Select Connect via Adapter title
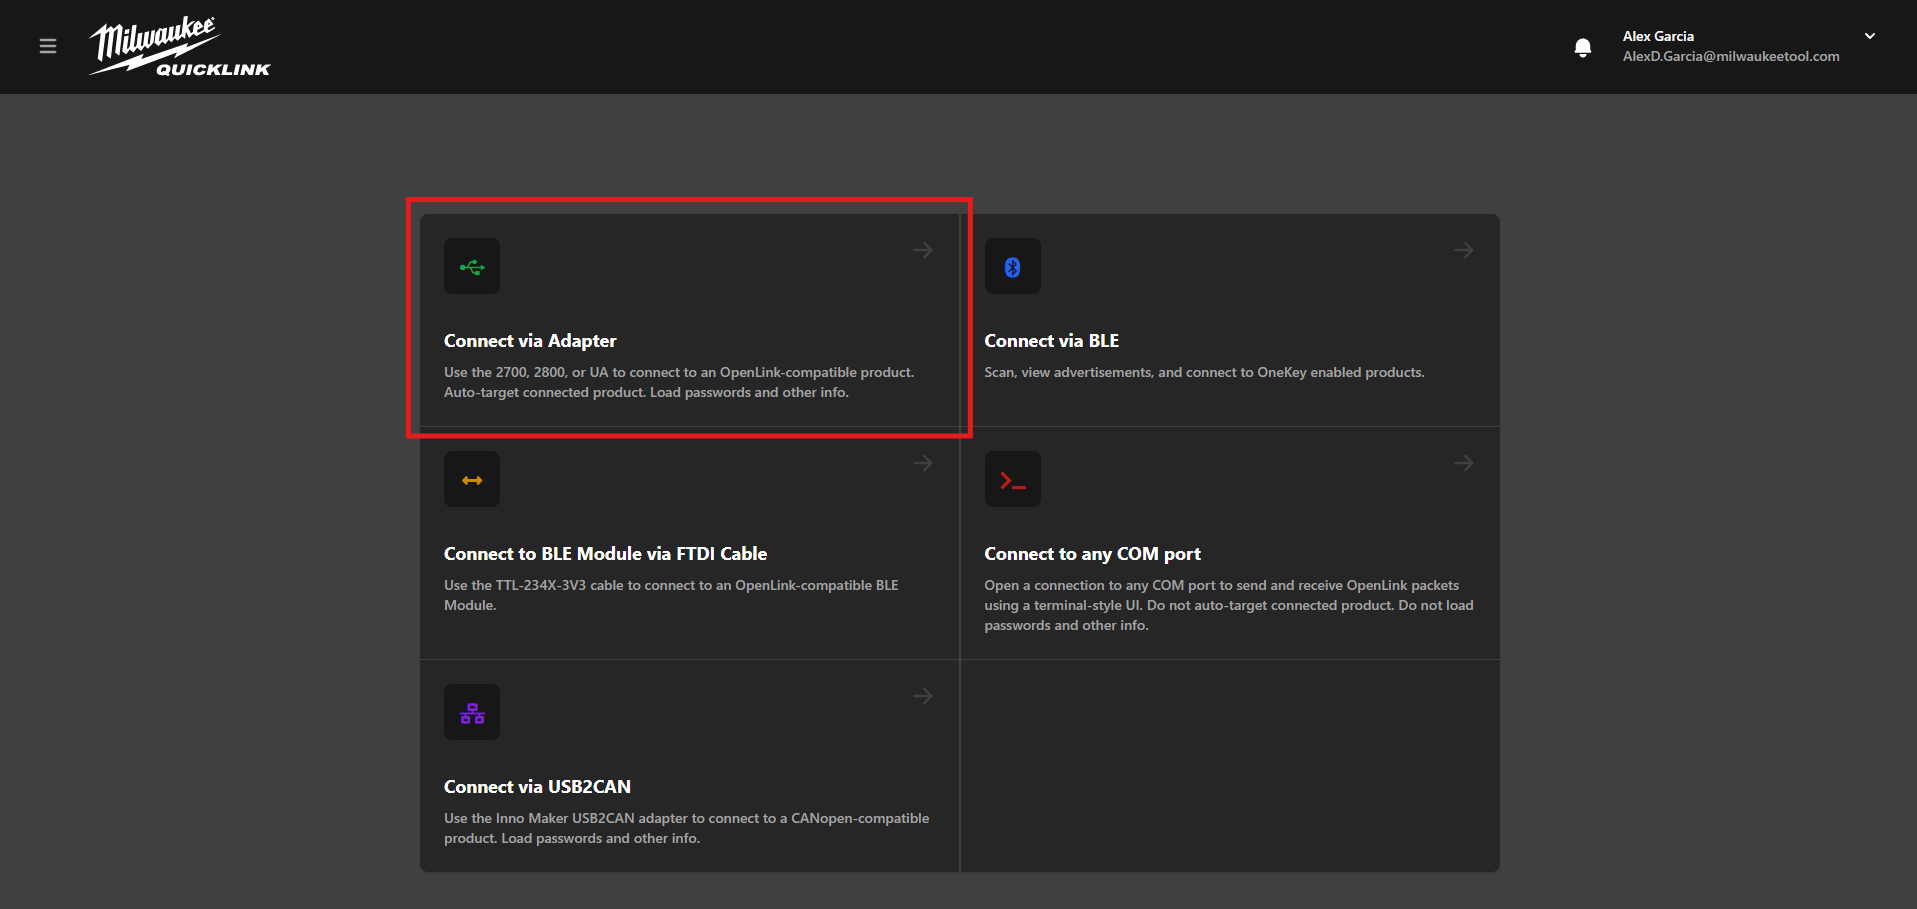The width and height of the screenshot is (1917, 909). point(530,341)
